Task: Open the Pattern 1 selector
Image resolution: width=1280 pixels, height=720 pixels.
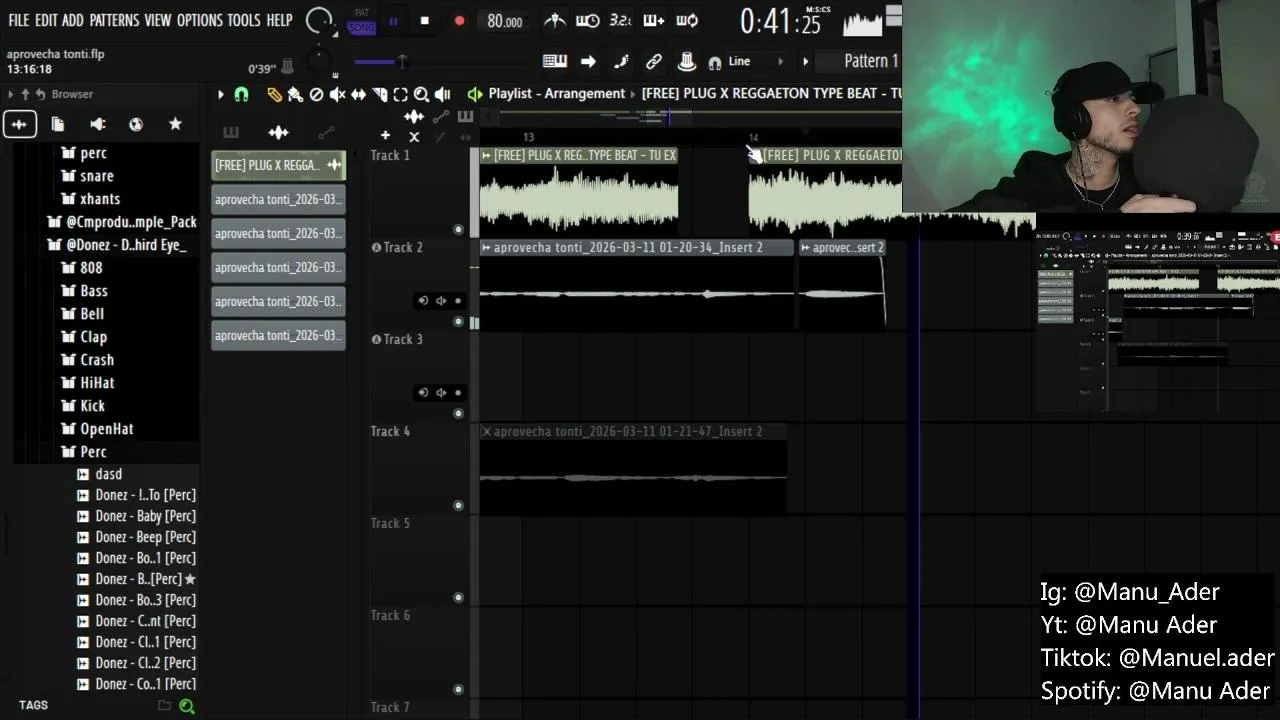Action: pyautogui.click(x=870, y=61)
